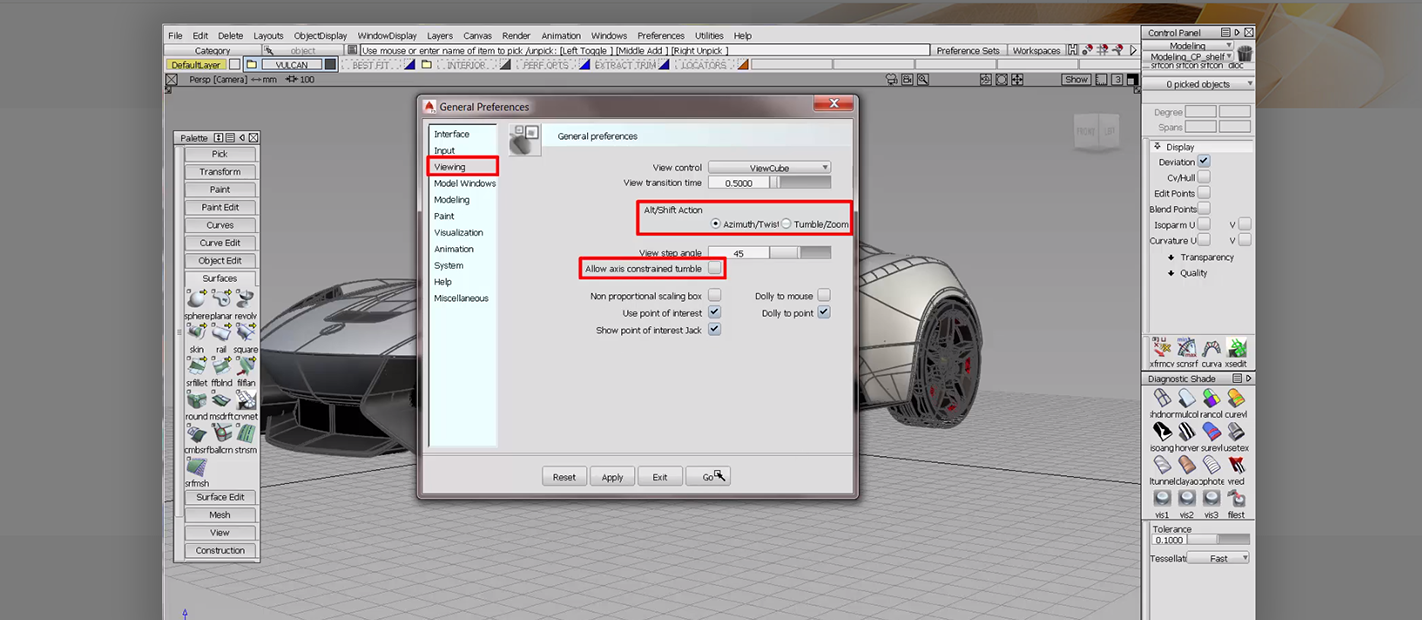Select the vred shade icon
The width and height of the screenshot is (1422, 620).
click(1236, 462)
